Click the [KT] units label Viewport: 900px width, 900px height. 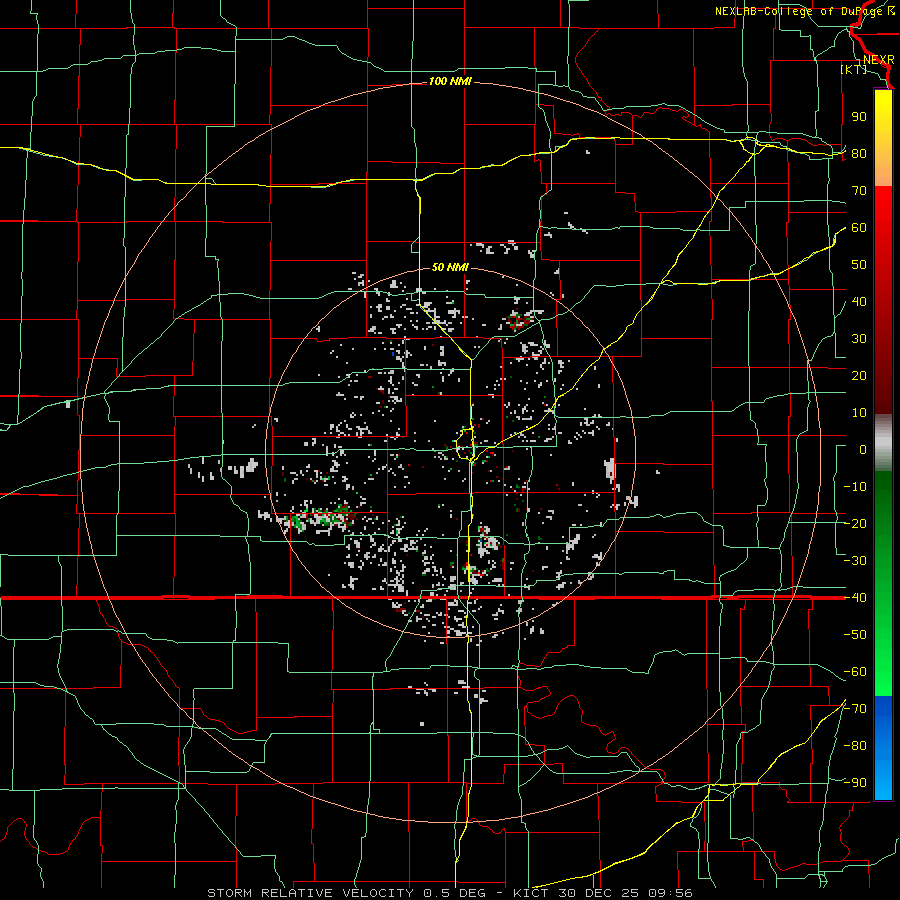(854, 69)
